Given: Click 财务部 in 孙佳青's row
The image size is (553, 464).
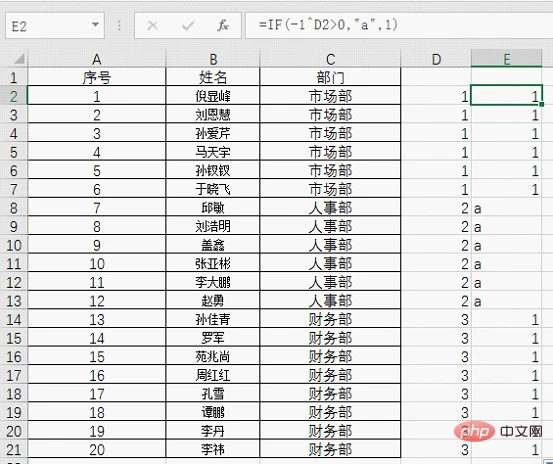Looking at the screenshot, I should point(330,319).
